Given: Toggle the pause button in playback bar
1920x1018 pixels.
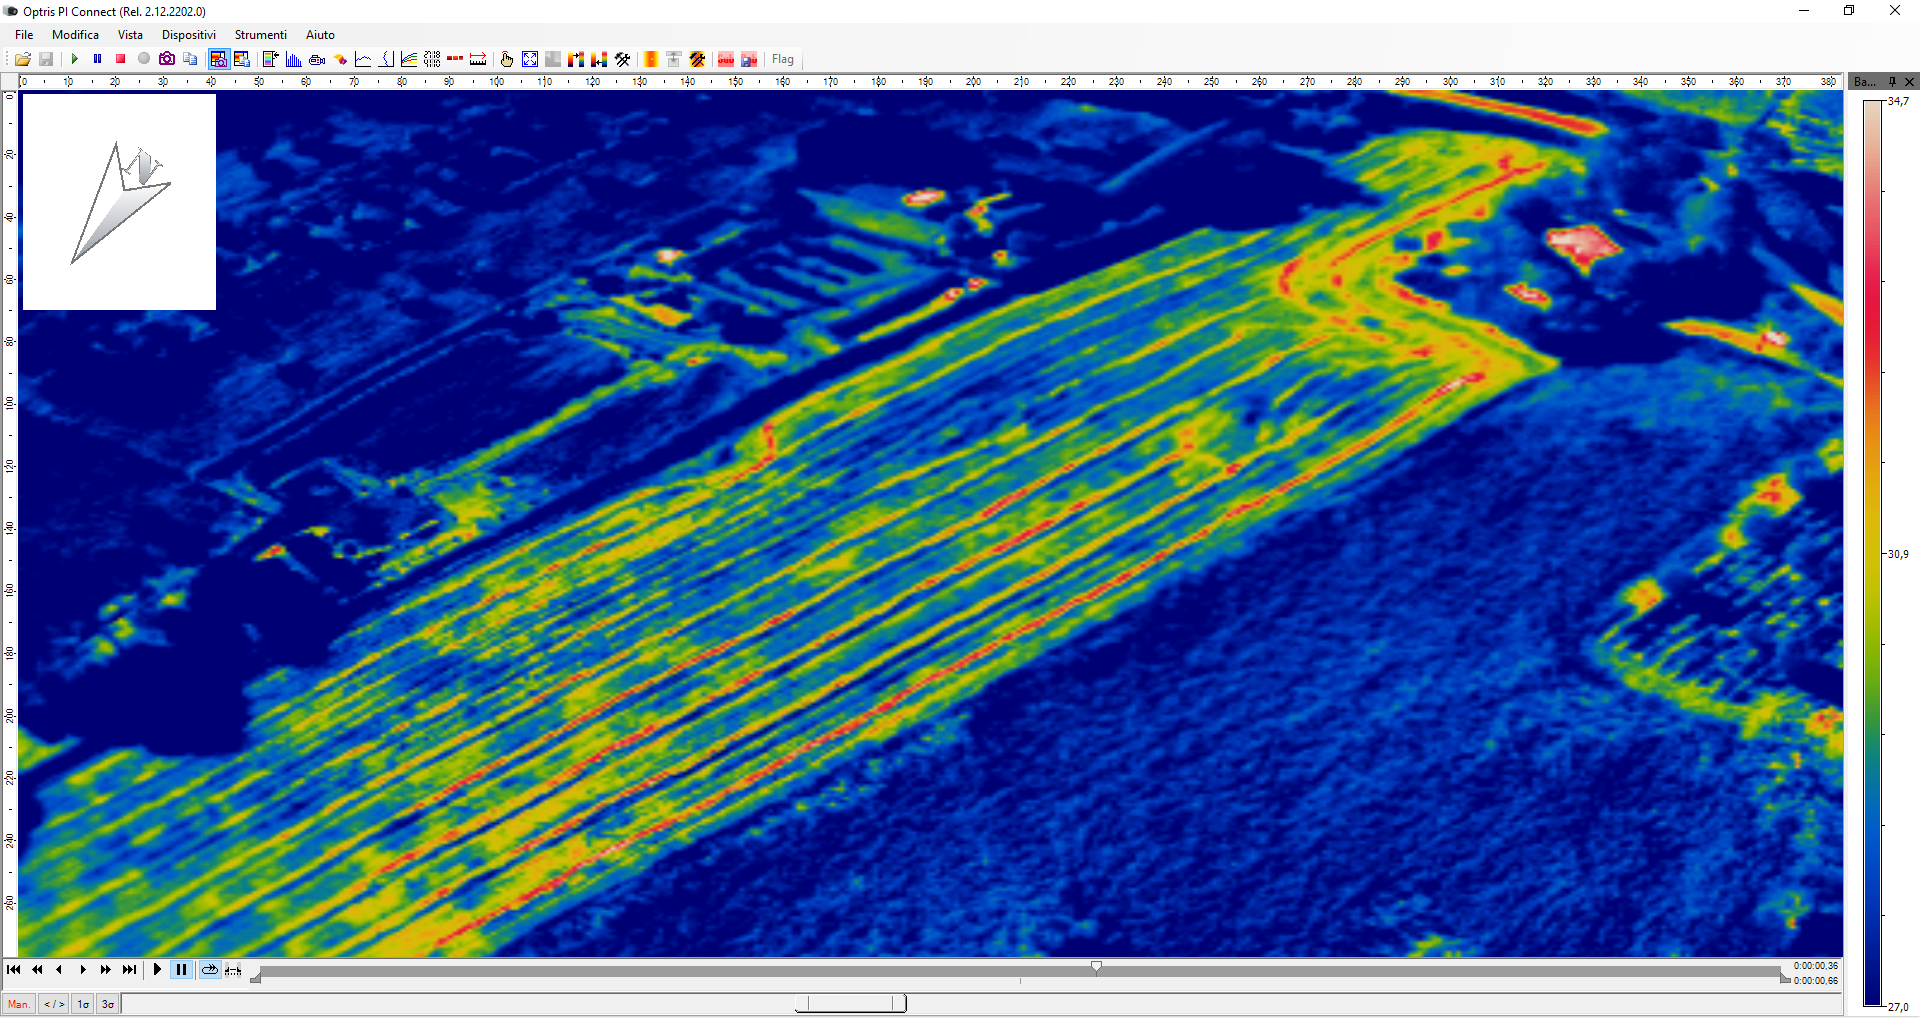Looking at the screenshot, I should [x=181, y=970].
